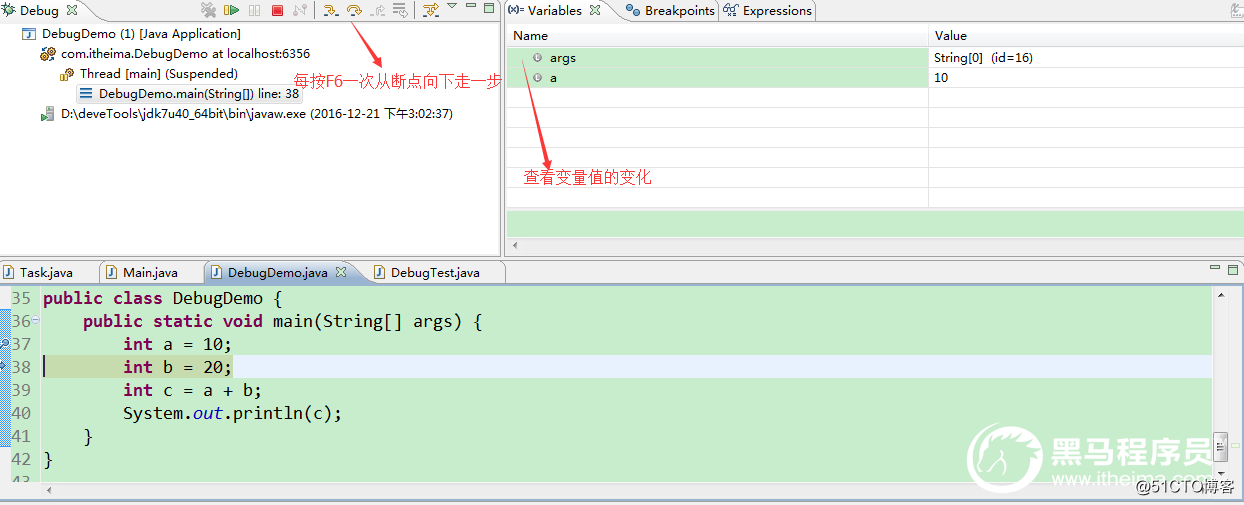This screenshot has width=1244, height=505.
Task: Click the Name column header
Action: tap(718, 36)
